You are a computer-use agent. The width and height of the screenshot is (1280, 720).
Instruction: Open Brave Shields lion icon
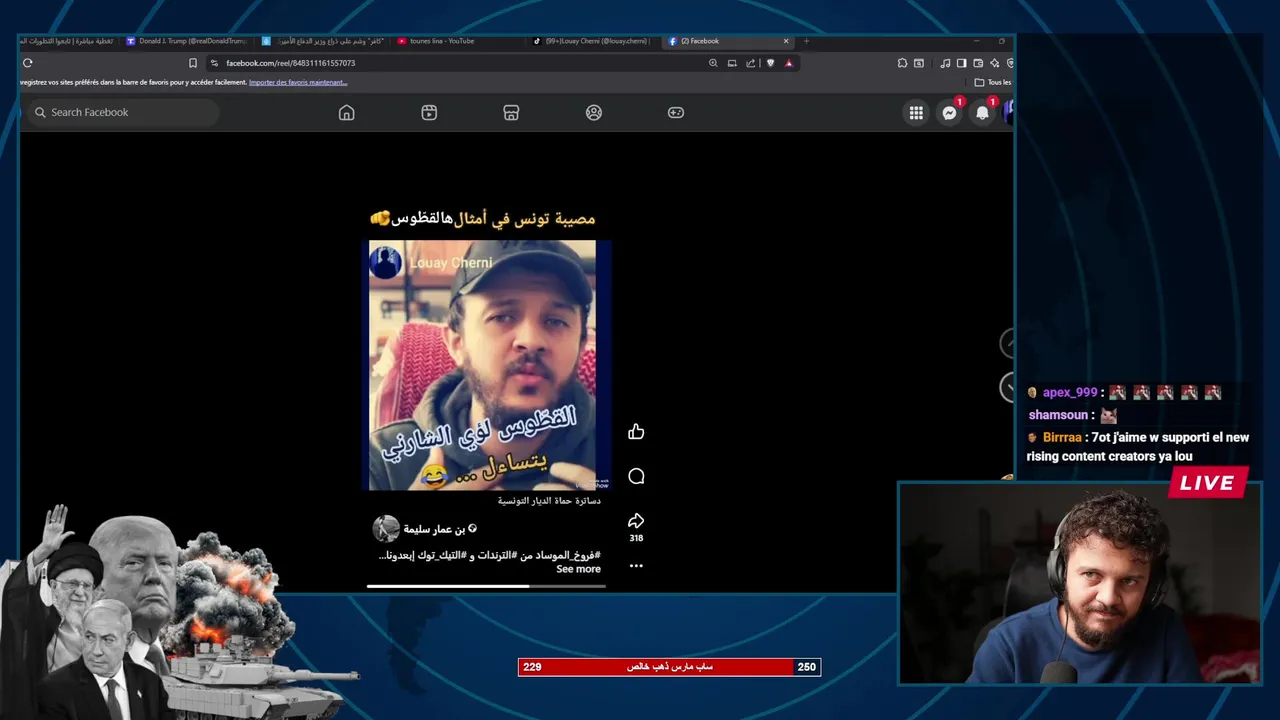769,63
